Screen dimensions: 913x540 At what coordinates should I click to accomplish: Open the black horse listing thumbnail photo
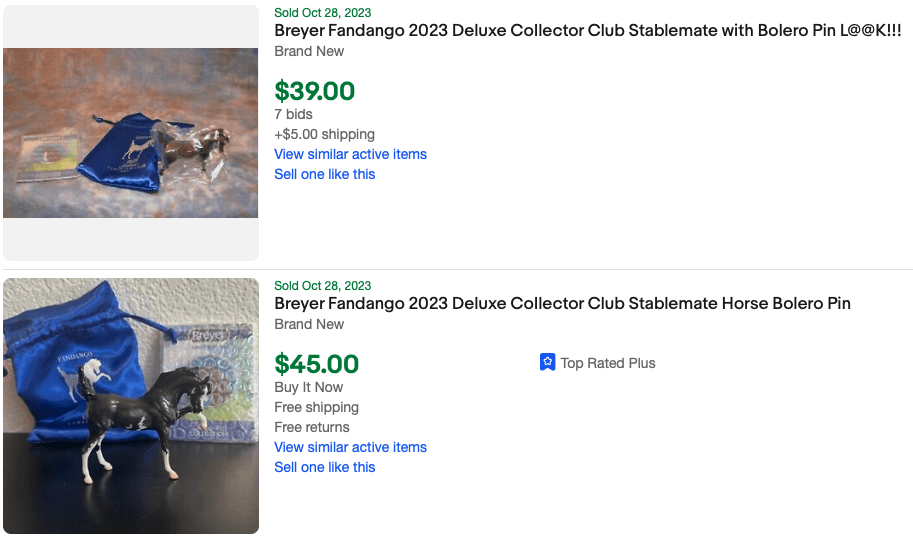coord(131,405)
